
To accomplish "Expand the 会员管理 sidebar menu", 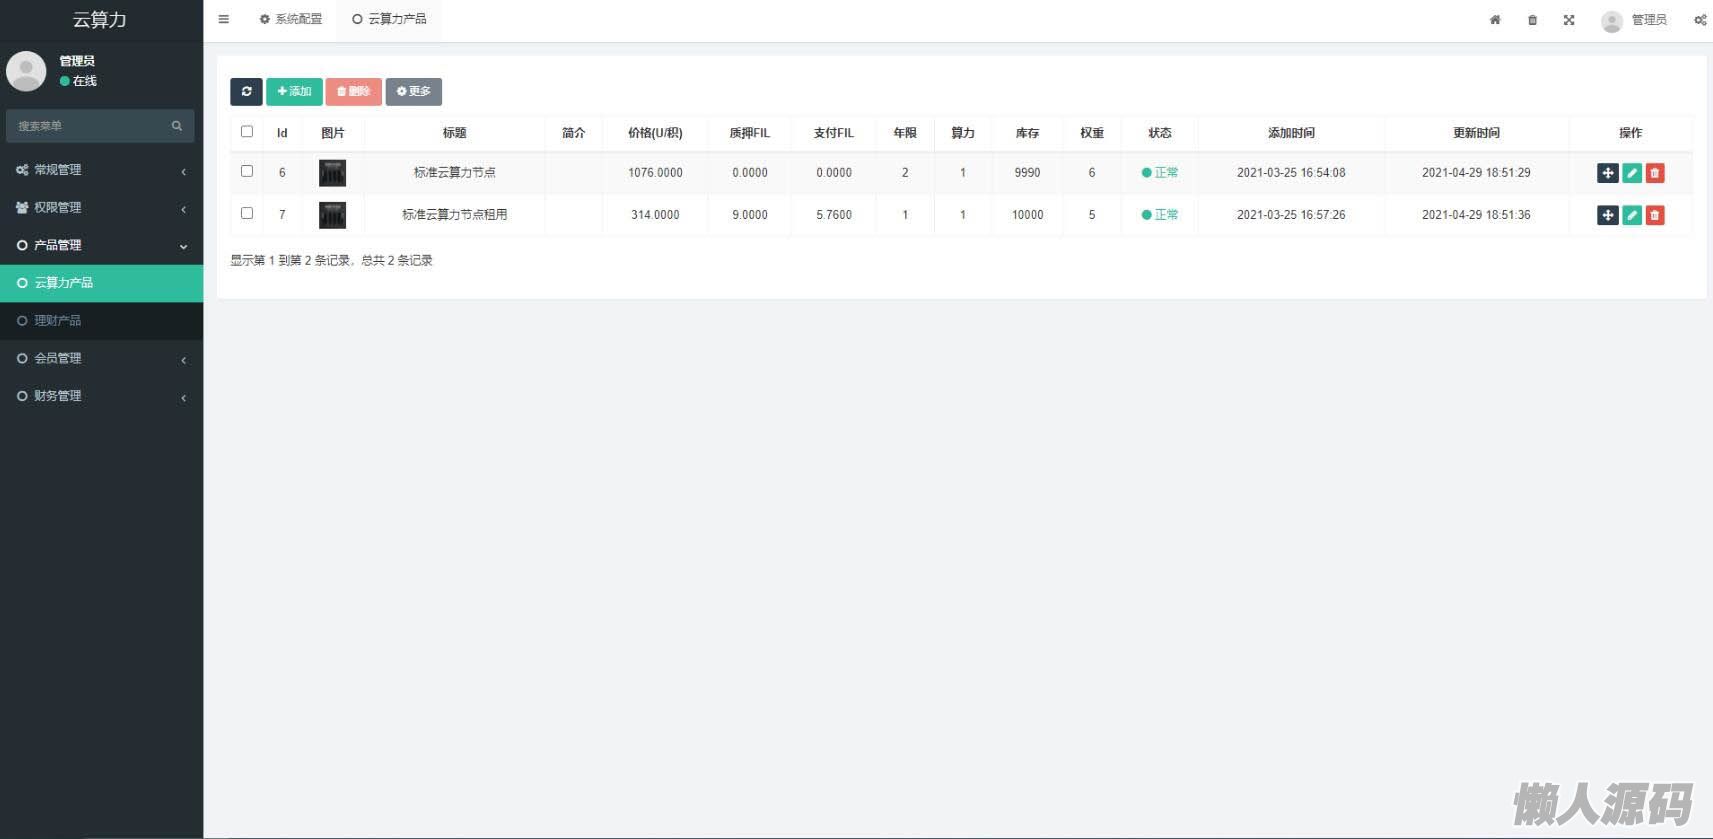I will [101, 358].
